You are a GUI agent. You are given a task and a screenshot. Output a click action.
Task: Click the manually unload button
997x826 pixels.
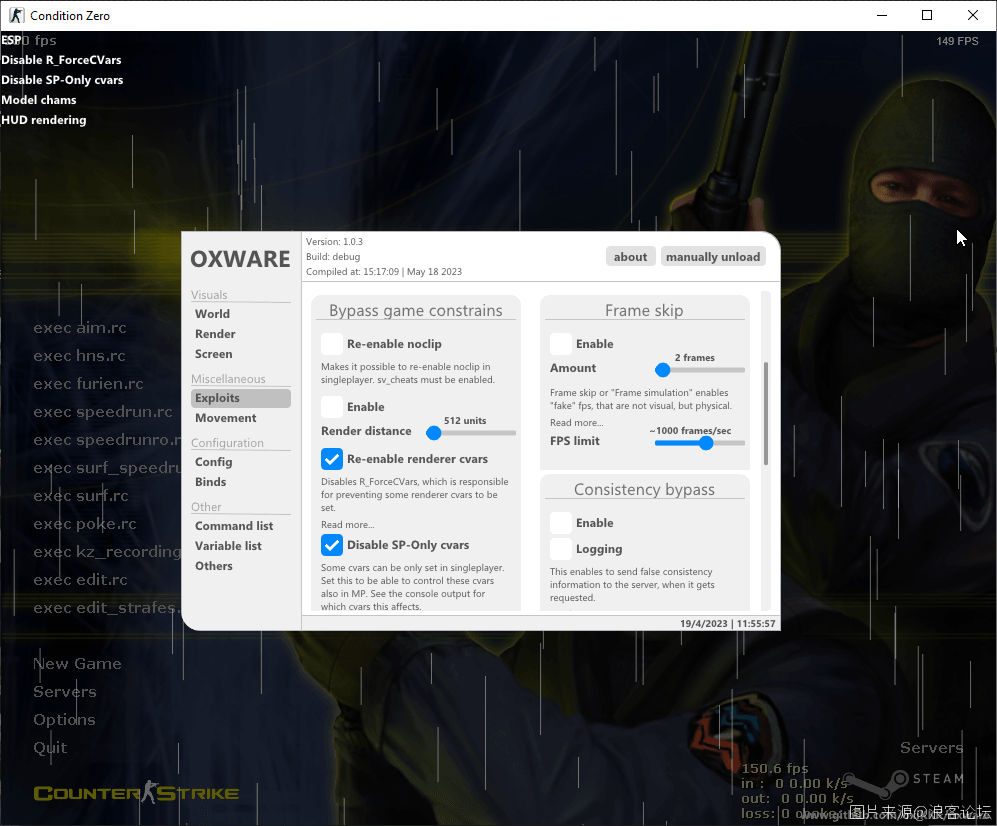click(713, 257)
